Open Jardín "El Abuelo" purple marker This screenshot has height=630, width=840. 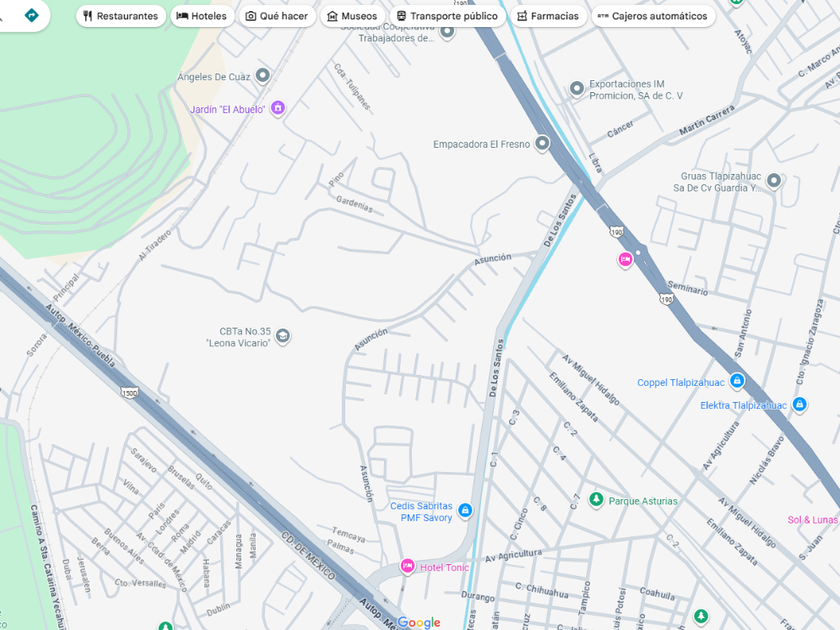pyautogui.click(x=278, y=108)
